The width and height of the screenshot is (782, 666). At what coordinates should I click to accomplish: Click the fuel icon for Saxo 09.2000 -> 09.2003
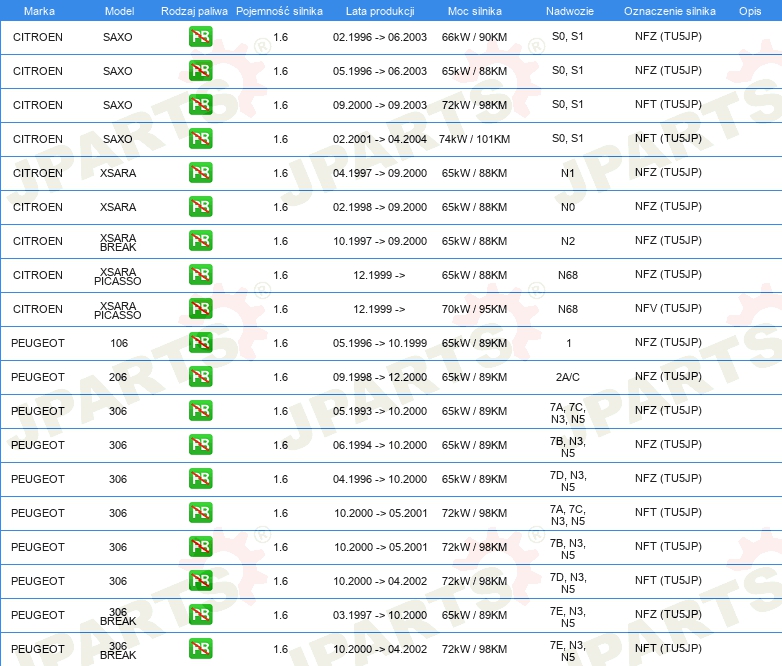(200, 105)
